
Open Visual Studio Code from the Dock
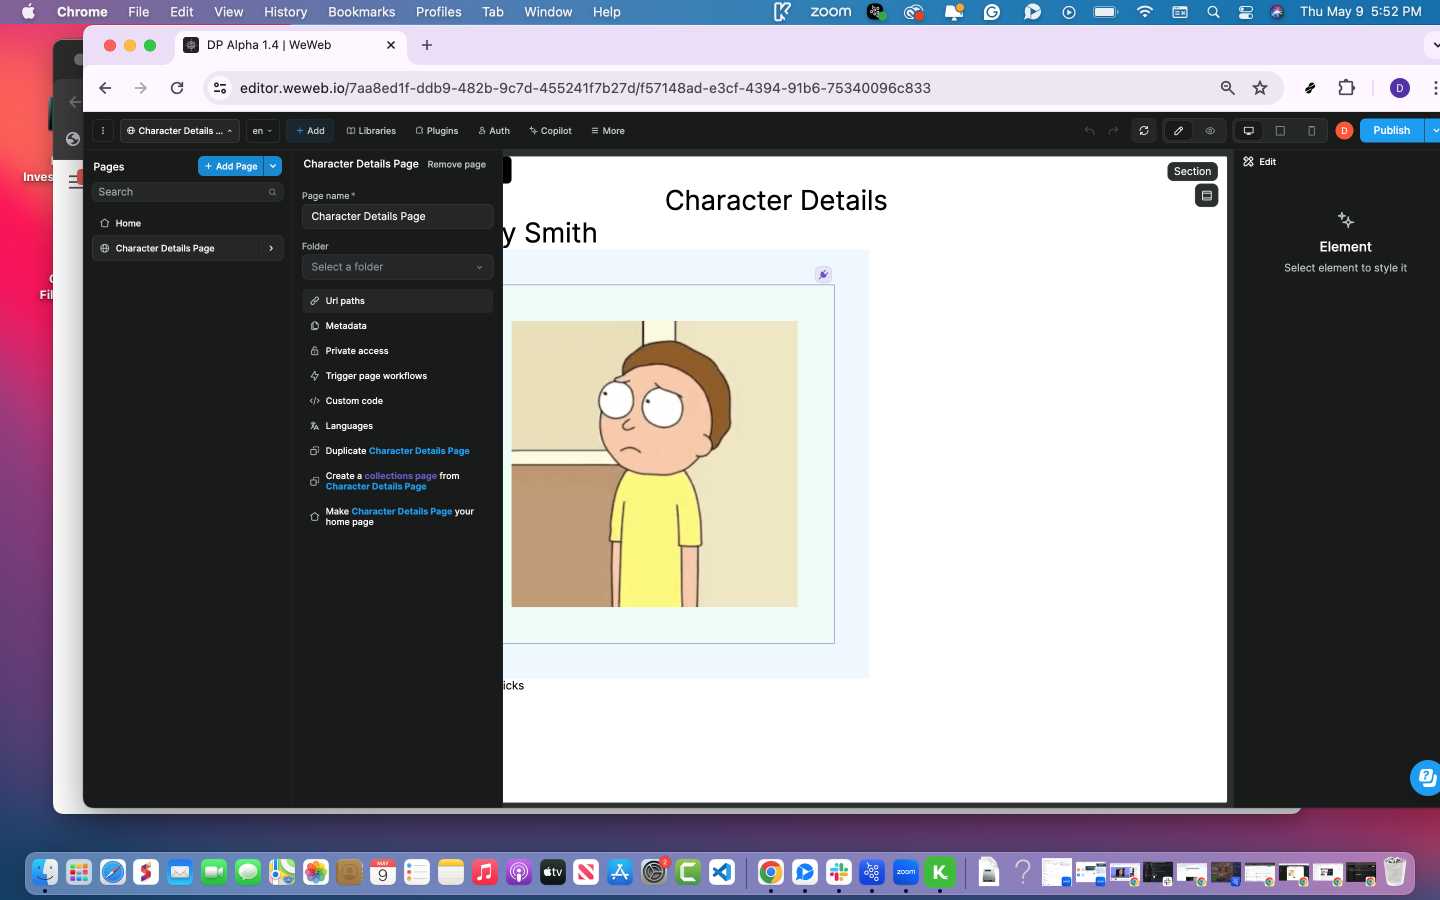(722, 872)
